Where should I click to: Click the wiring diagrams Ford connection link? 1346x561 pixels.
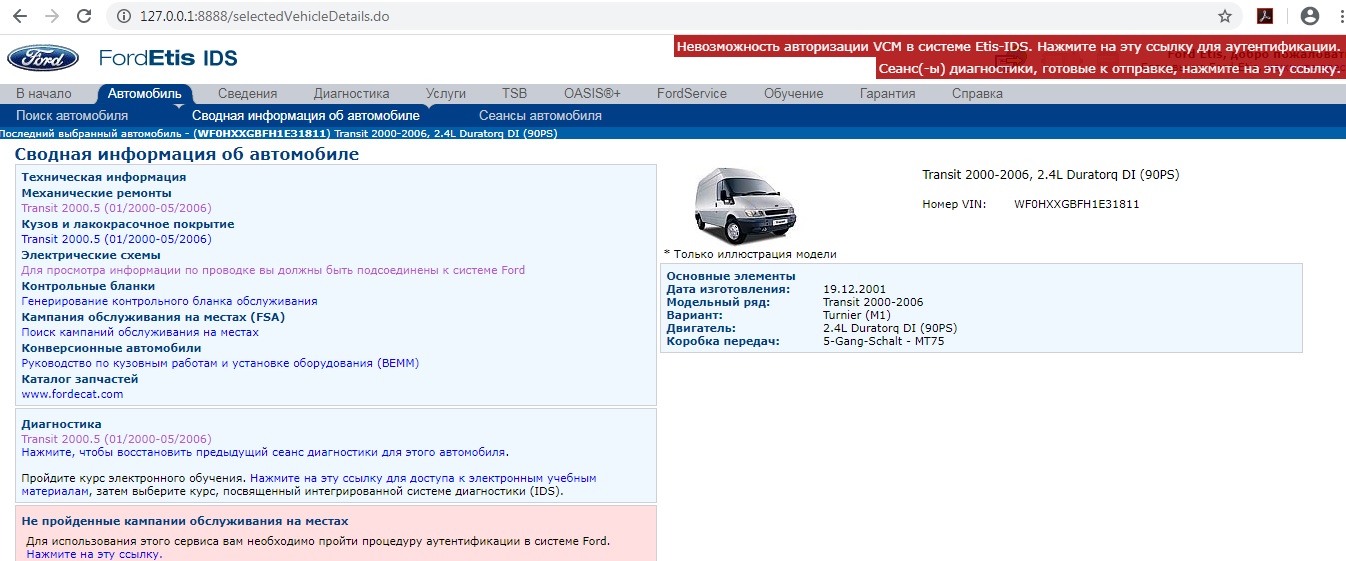273,270
